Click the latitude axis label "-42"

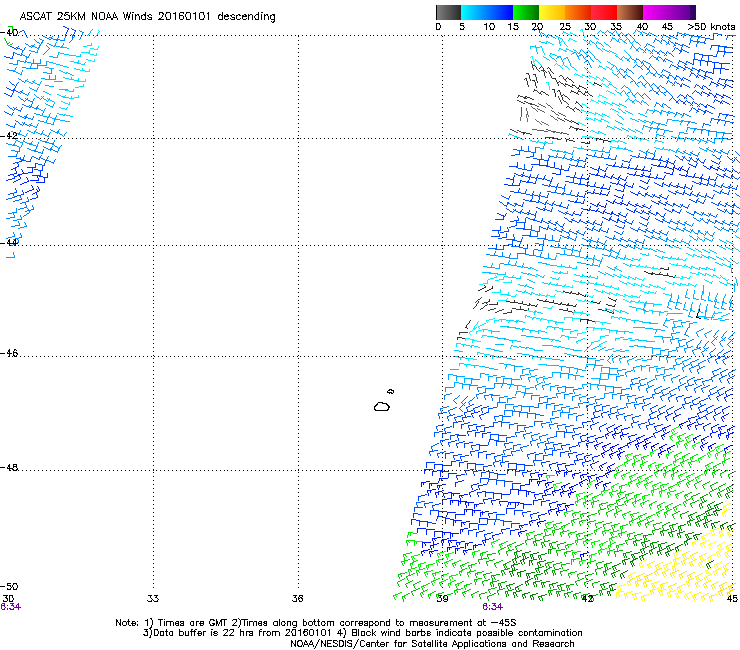click(9, 135)
